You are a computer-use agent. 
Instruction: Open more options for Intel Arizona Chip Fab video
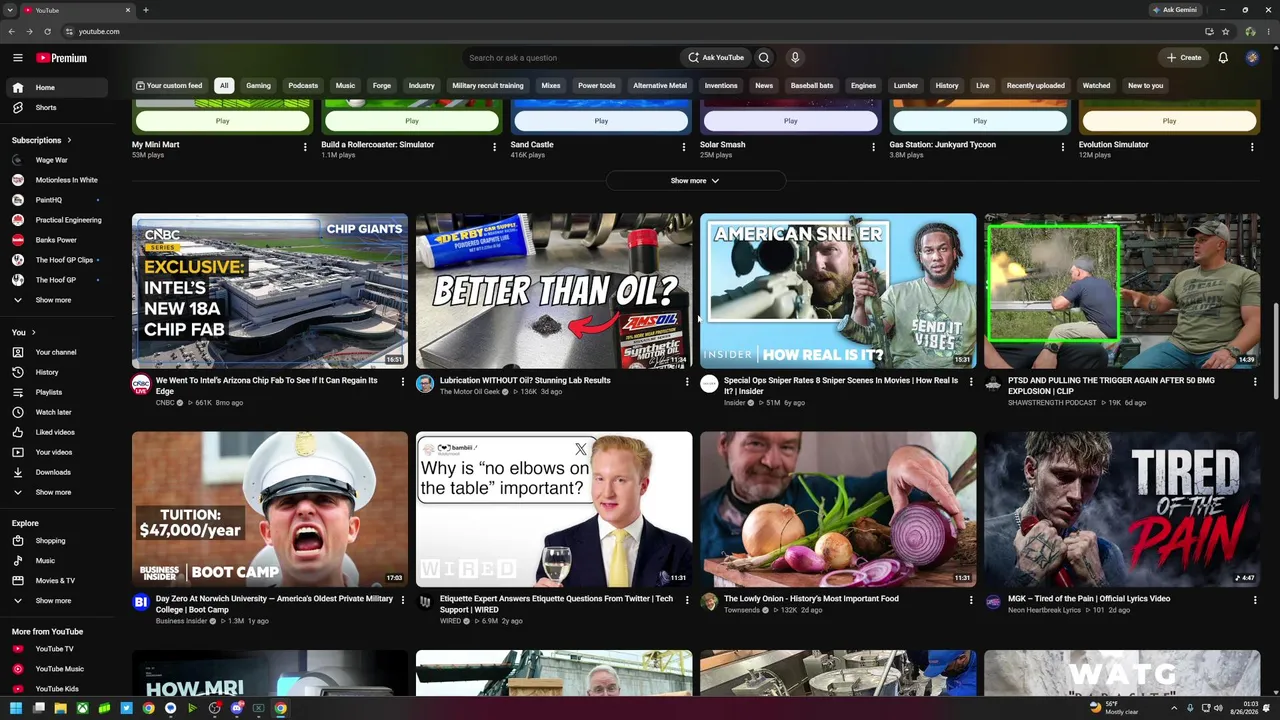pyautogui.click(x=403, y=381)
